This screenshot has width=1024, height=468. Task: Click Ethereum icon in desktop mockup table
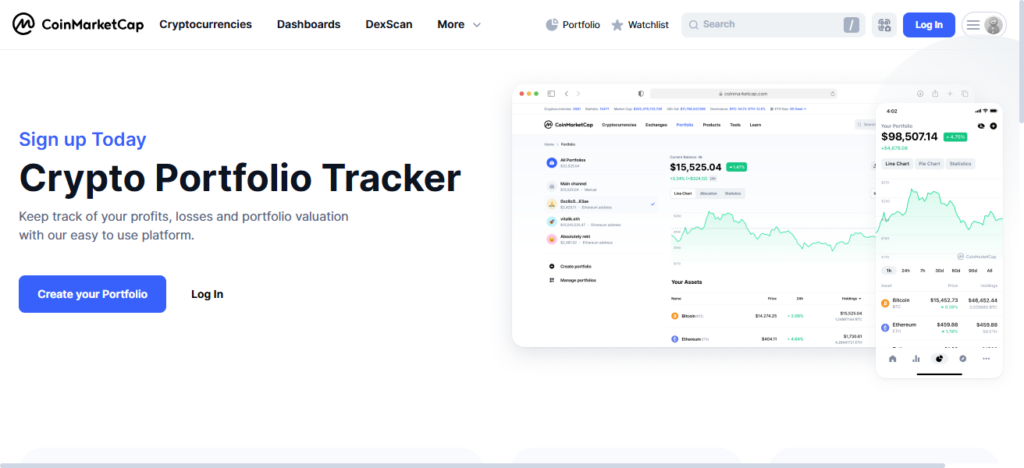pyautogui.click(x=675, y=339)
